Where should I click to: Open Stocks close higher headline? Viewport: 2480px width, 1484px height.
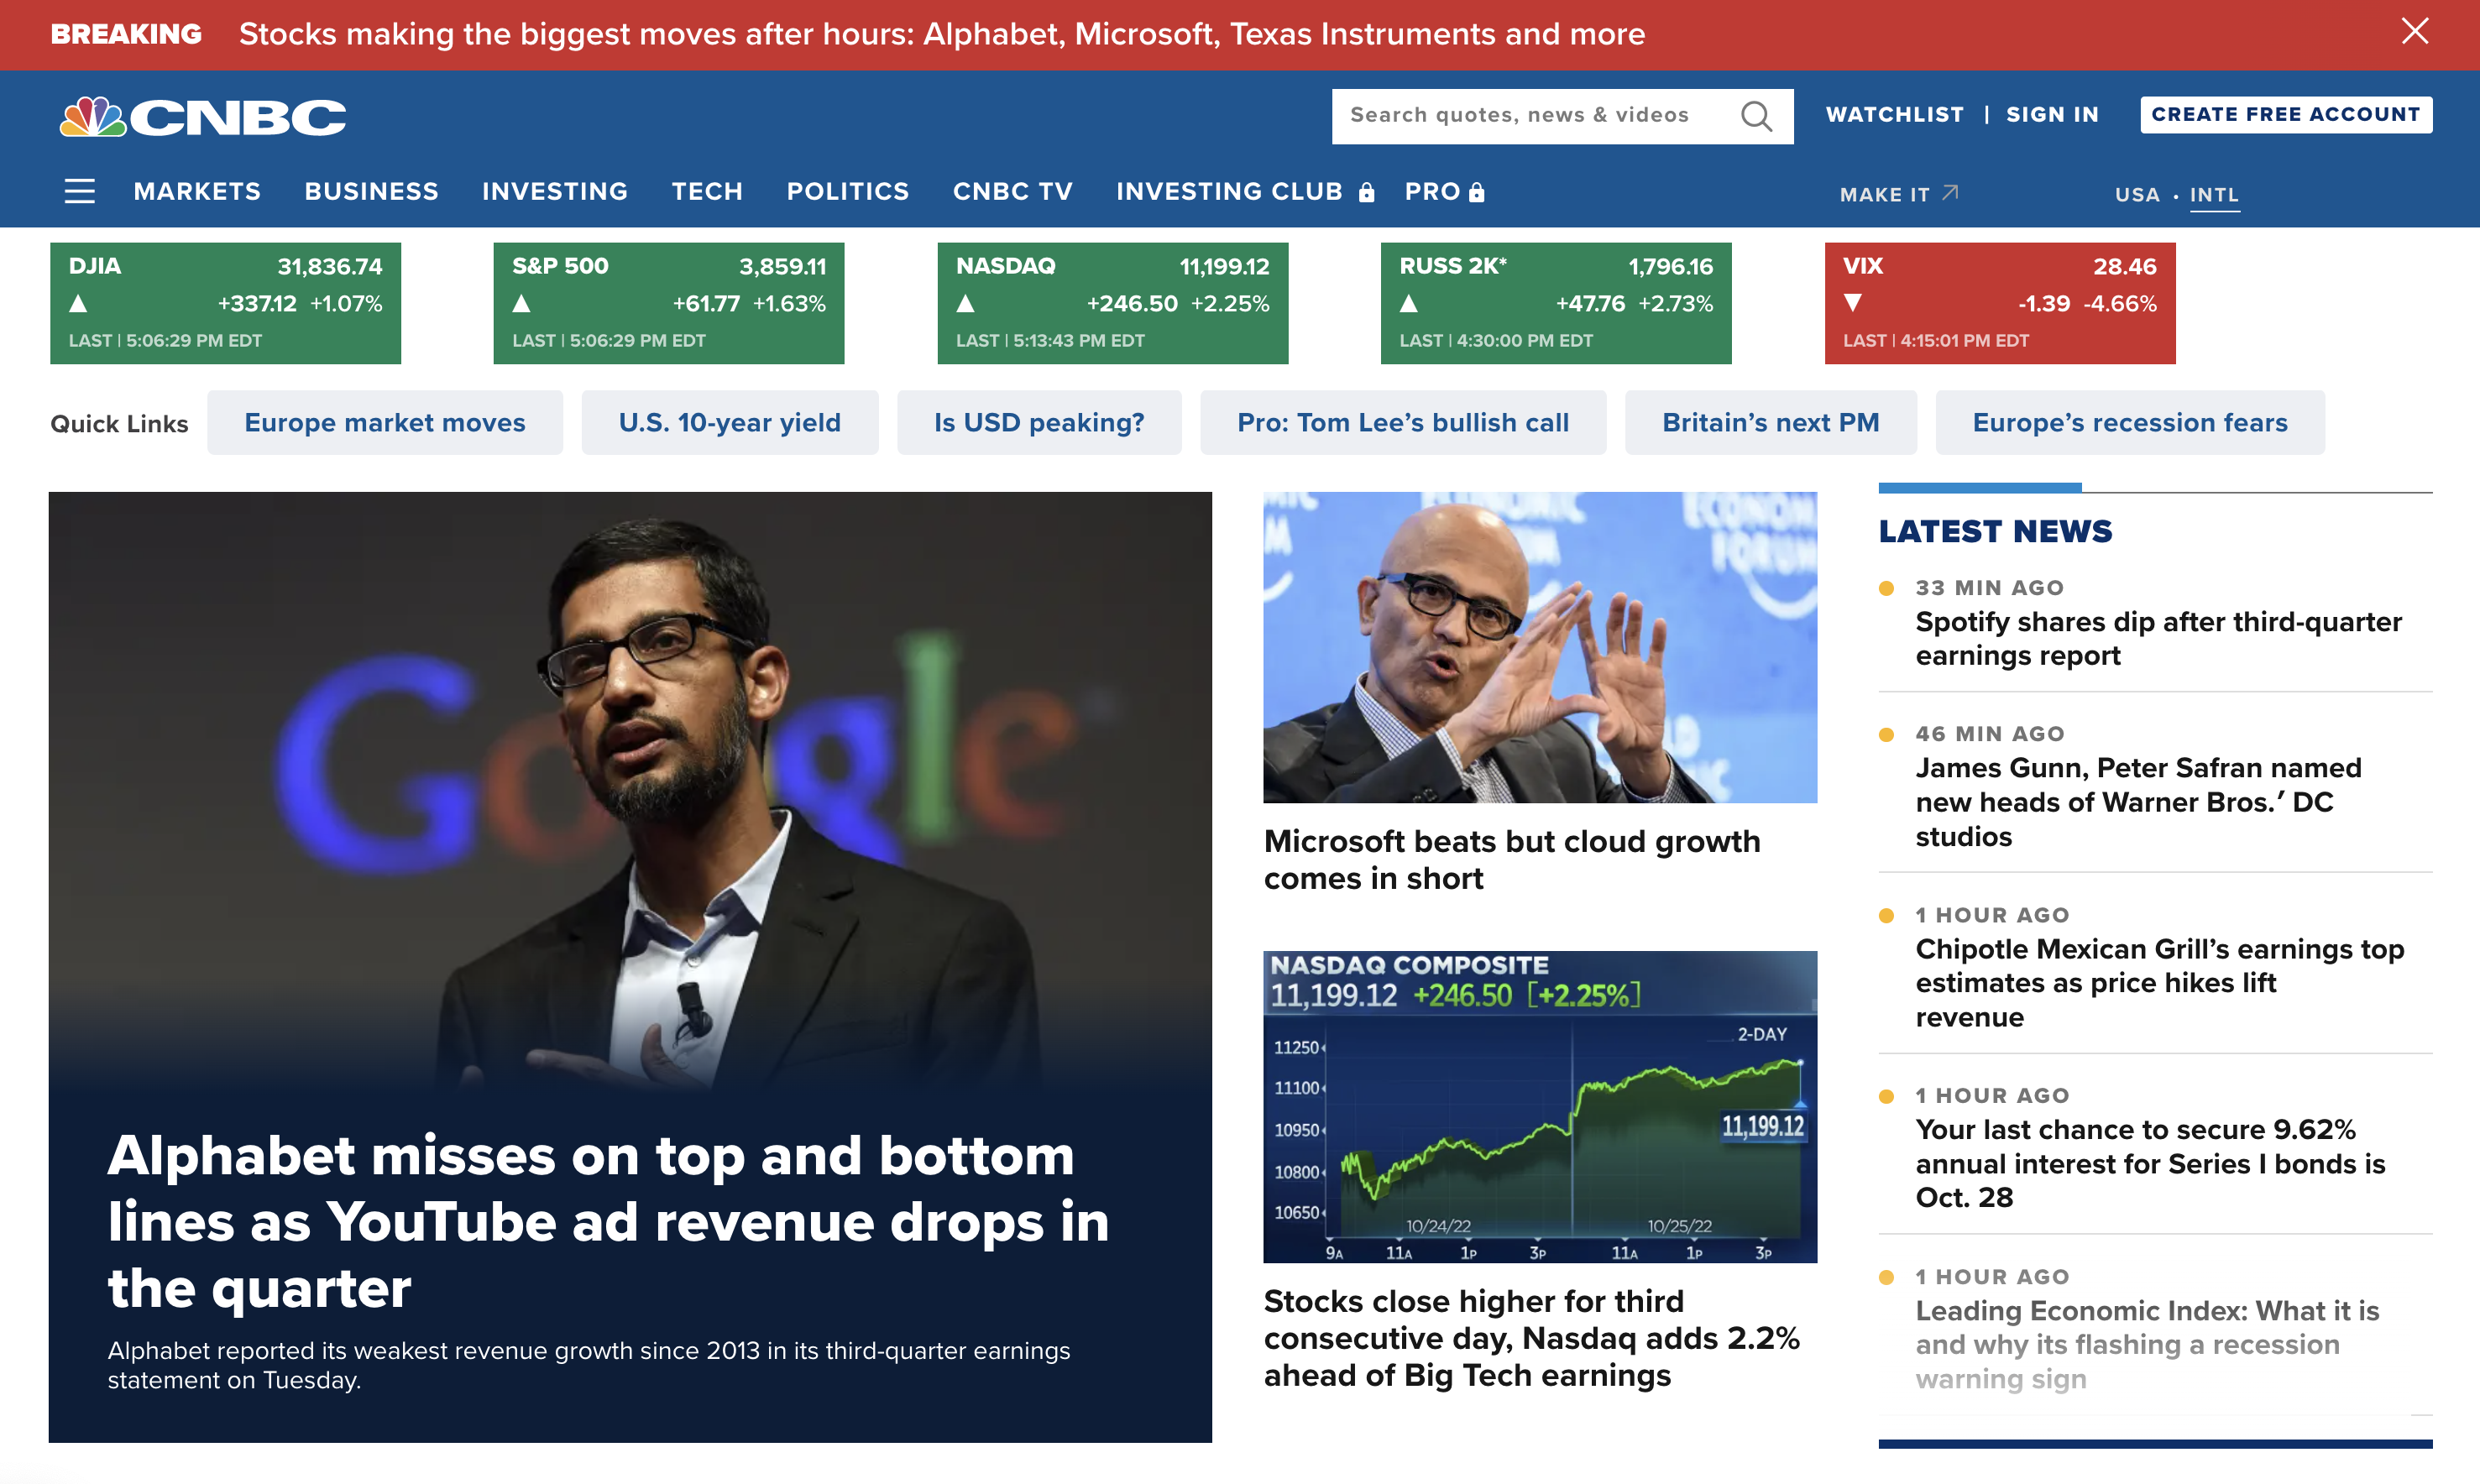(1531, 1338)
